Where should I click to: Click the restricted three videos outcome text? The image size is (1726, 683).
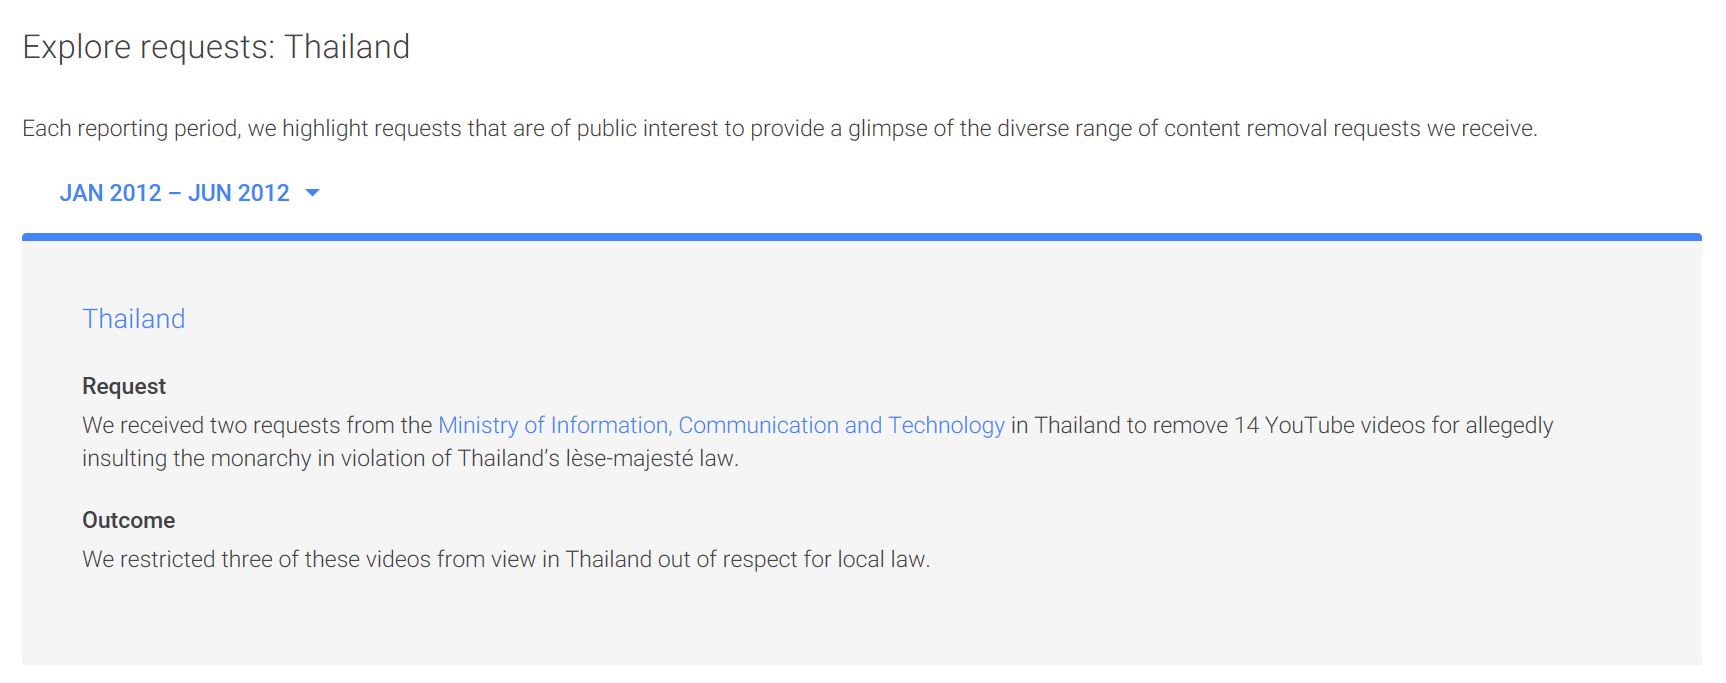506,559
